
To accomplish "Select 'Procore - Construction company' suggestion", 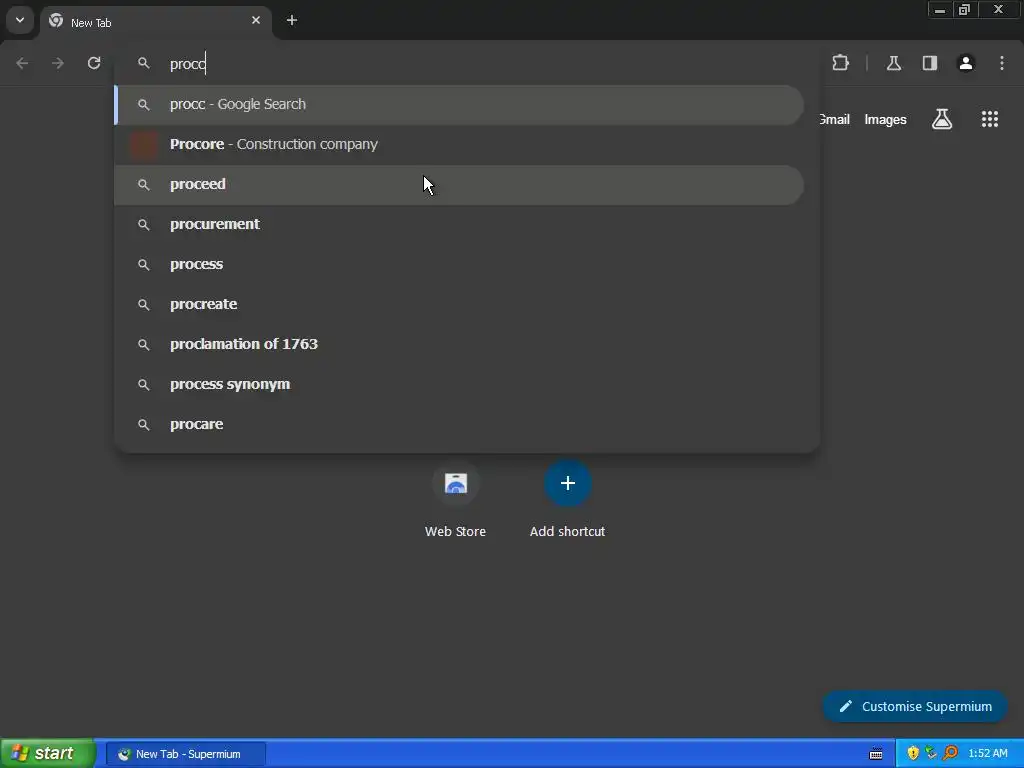I will 459,144.
